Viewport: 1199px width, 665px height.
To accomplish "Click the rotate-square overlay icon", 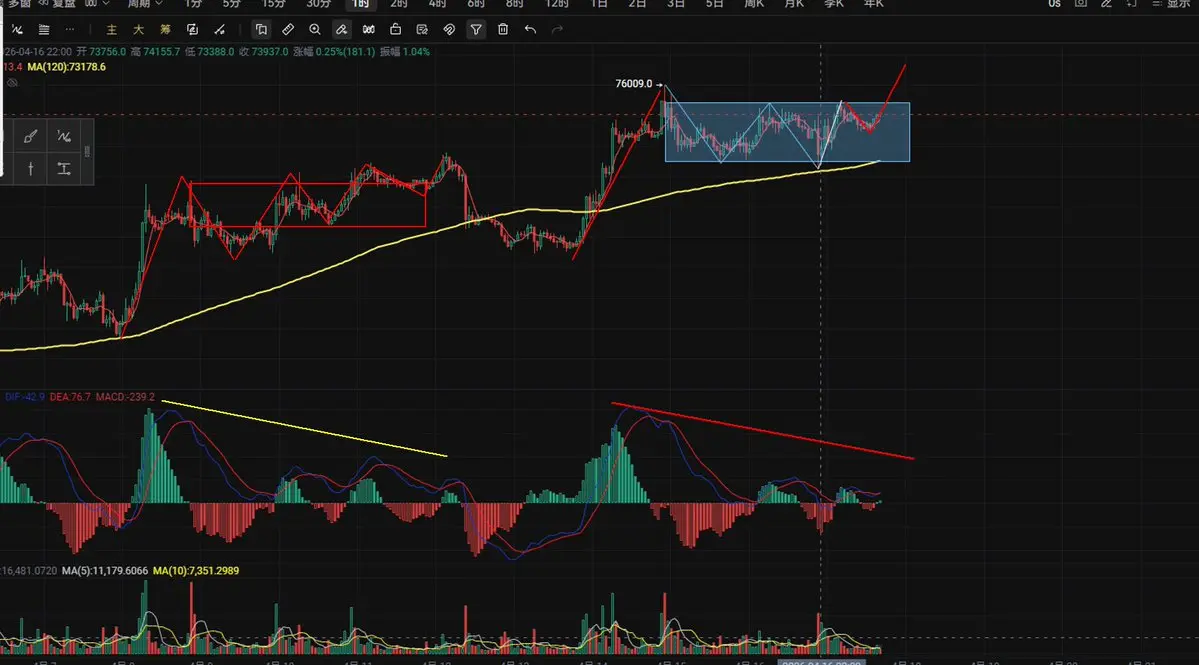I will [193, 30].
